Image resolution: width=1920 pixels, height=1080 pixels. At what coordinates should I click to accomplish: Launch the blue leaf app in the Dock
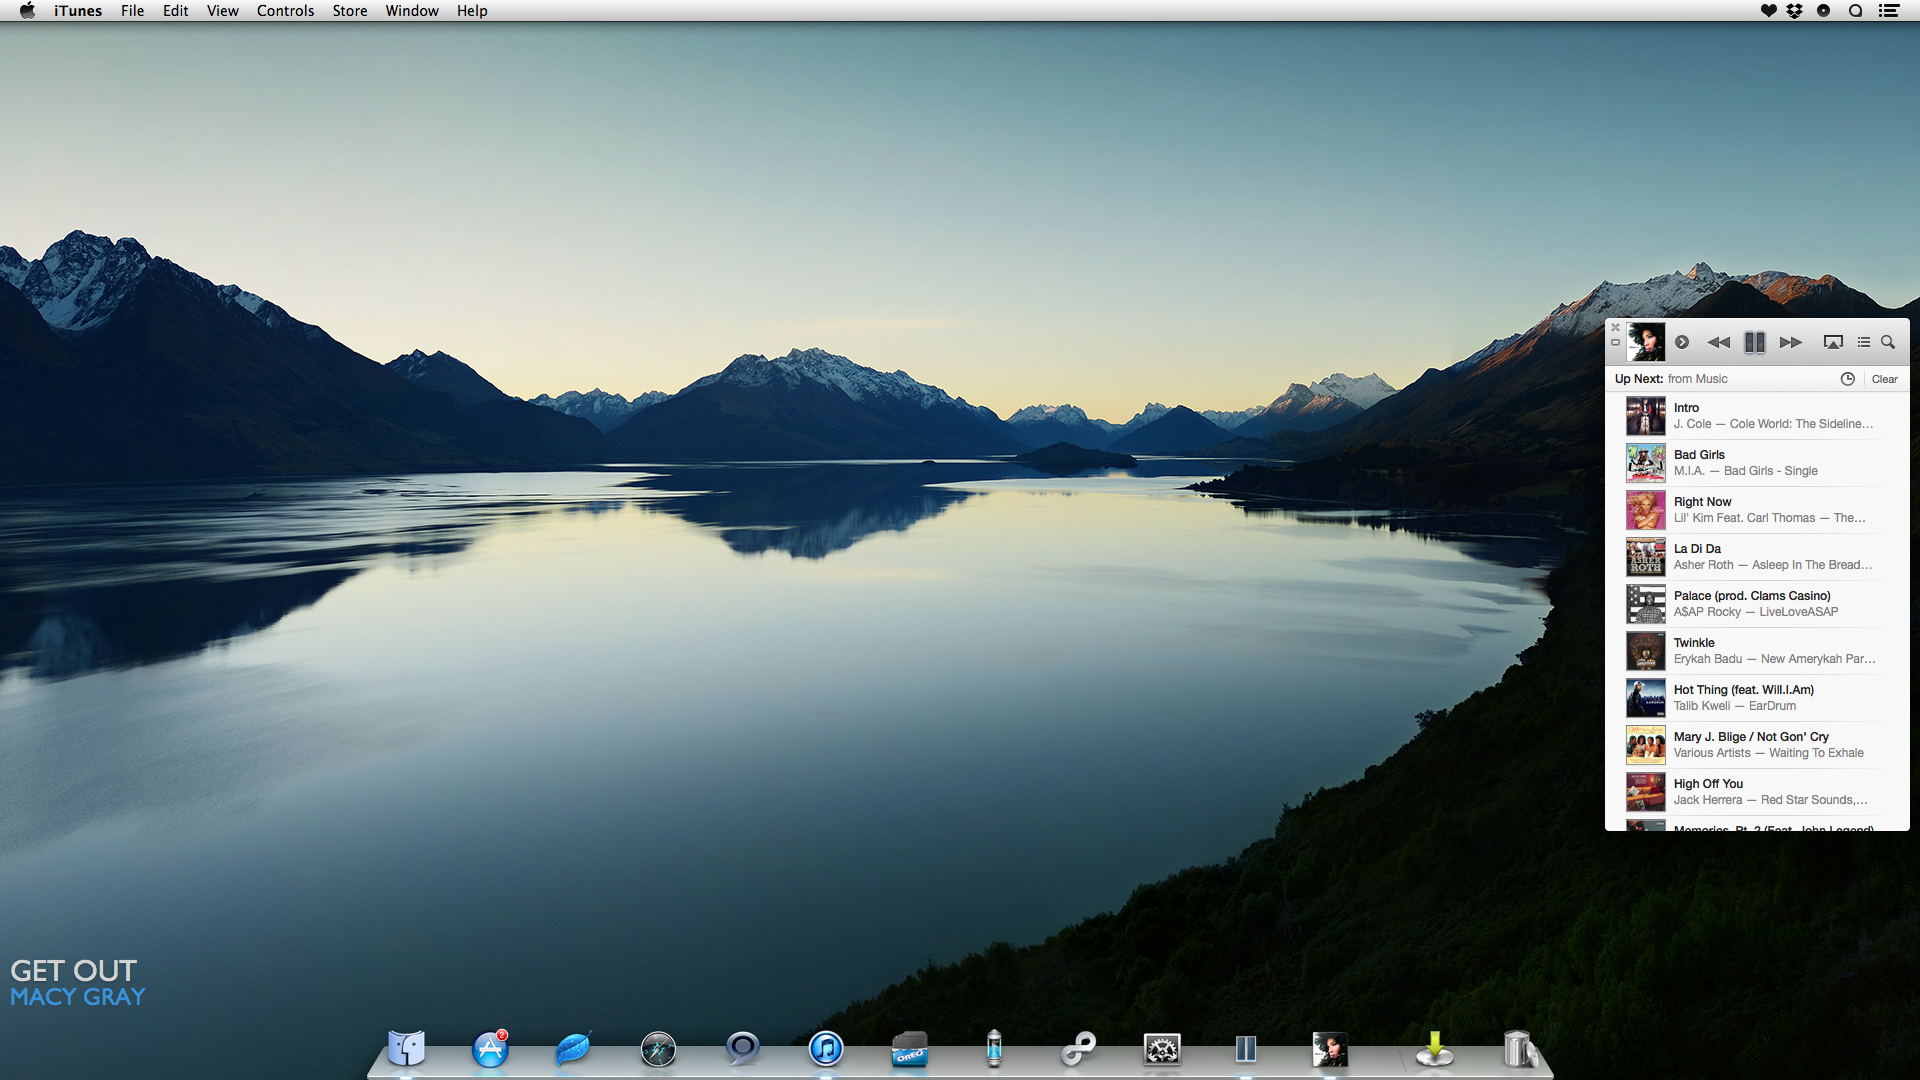tap(574, 1048)
